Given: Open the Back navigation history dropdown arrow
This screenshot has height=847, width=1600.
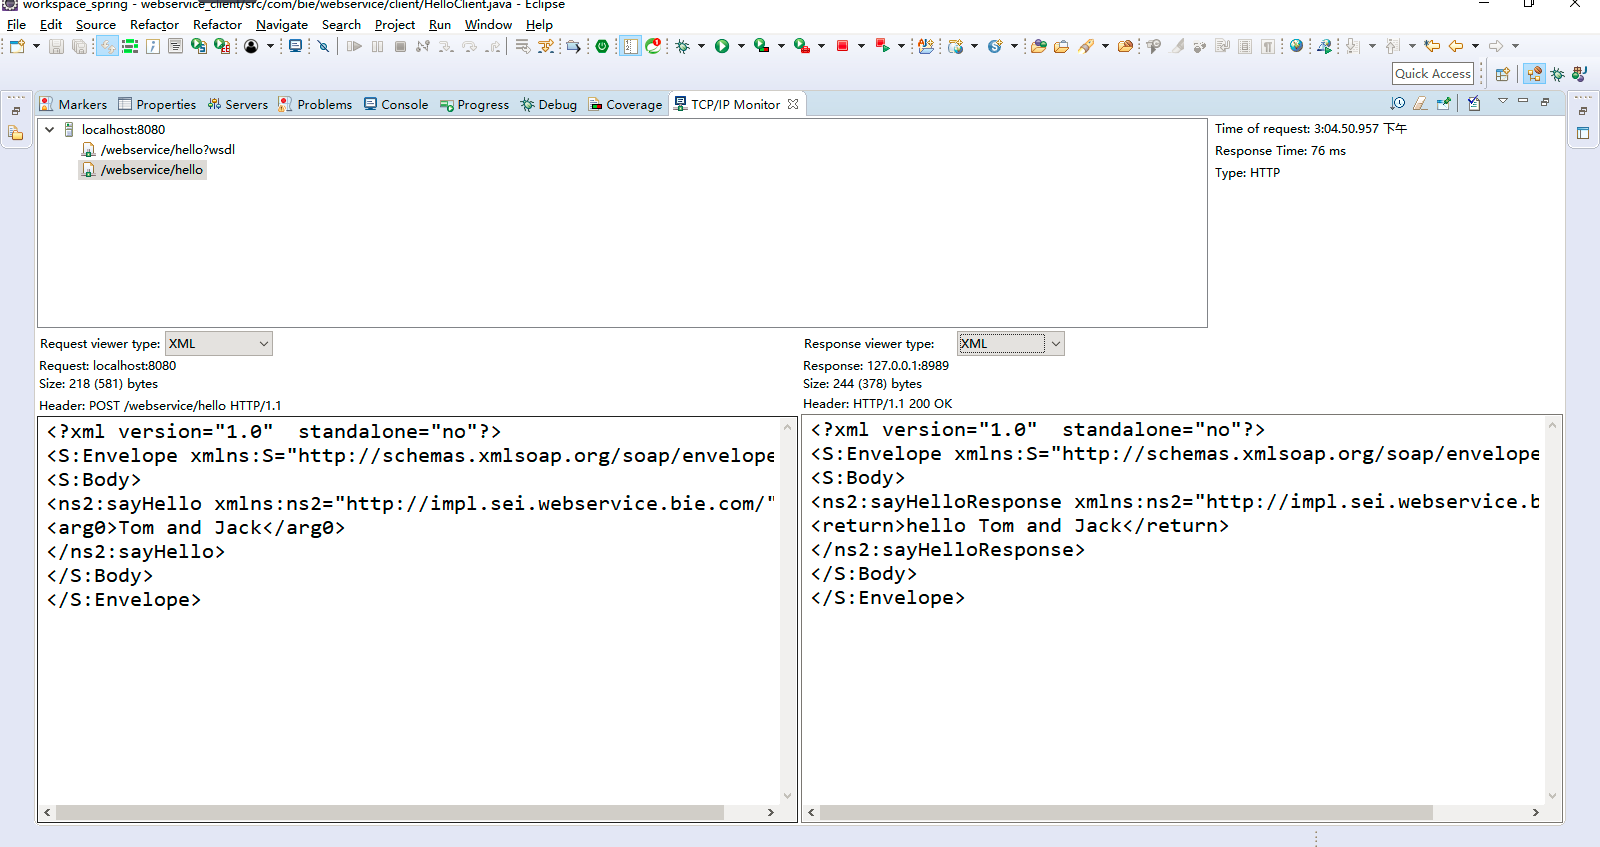Looking at the screenshot, I should point(1475,46).
